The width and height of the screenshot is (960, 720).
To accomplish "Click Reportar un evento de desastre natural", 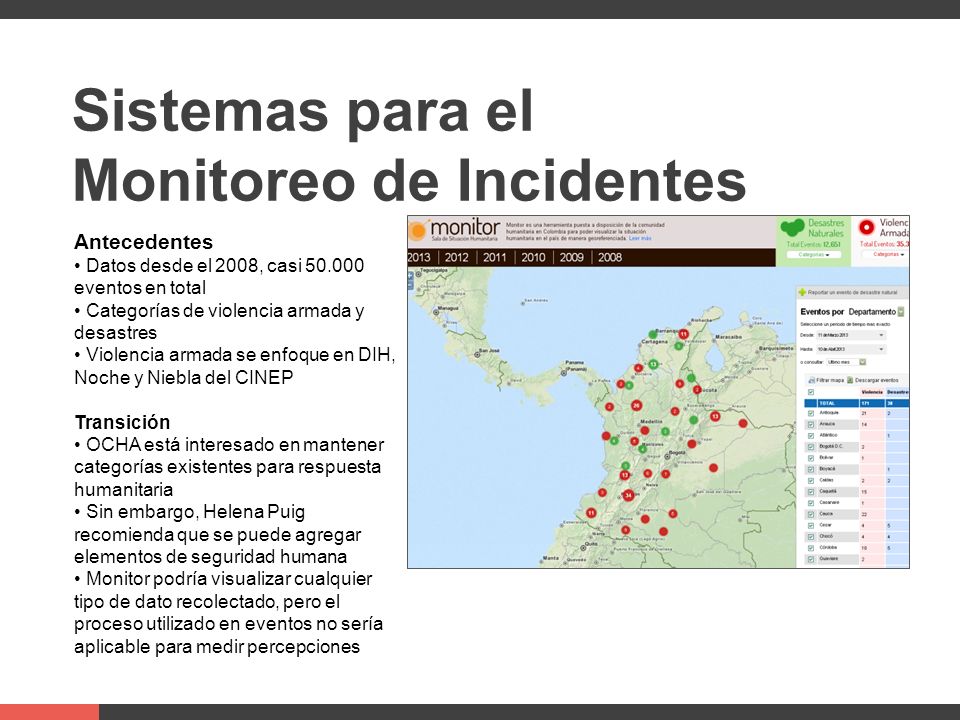I will coord(853,293).
